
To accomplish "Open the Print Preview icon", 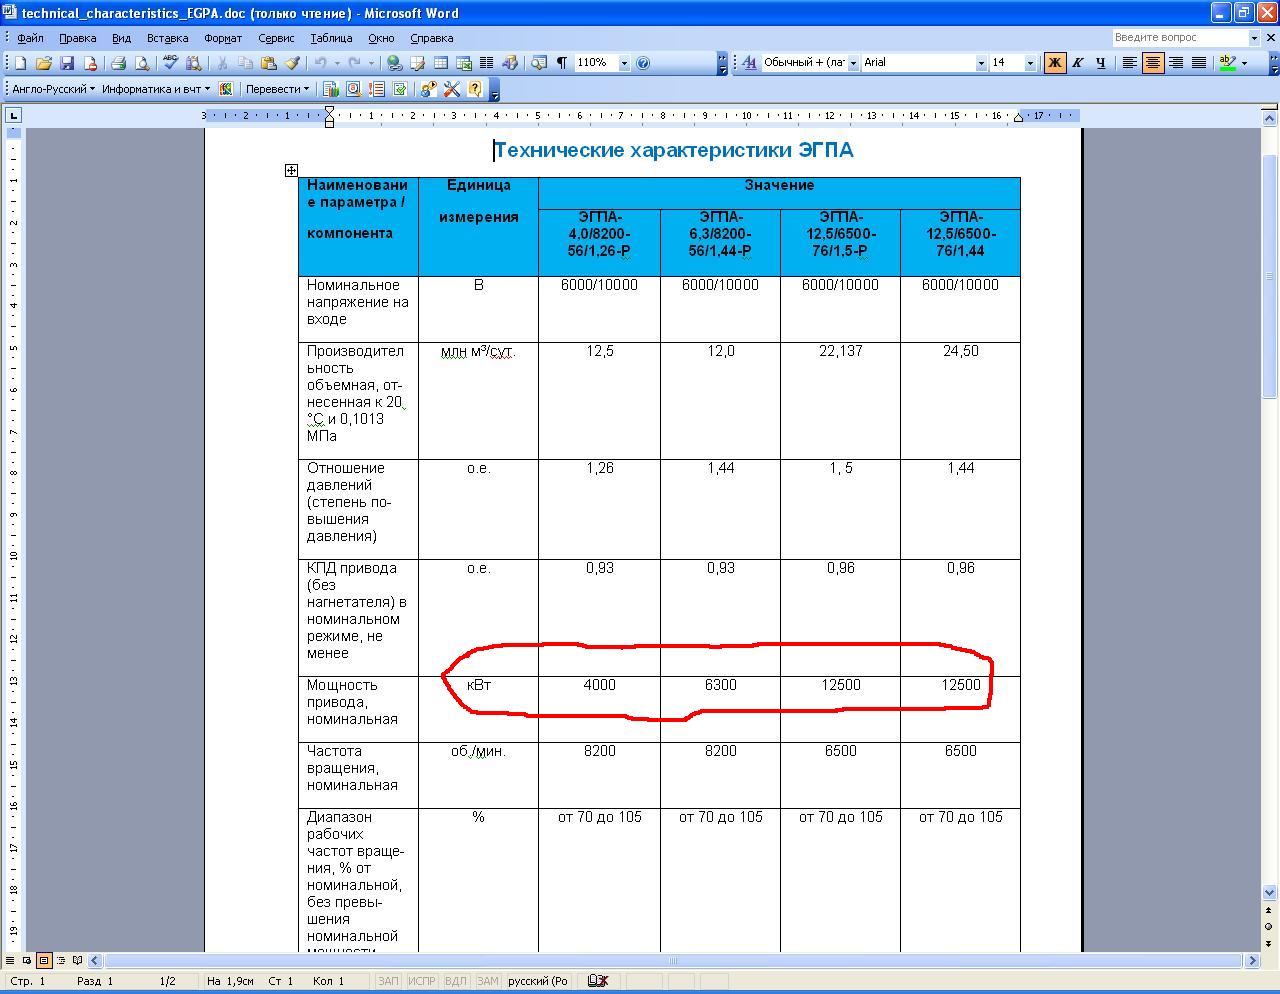I will pyautogui.click(x=142, y=63).
